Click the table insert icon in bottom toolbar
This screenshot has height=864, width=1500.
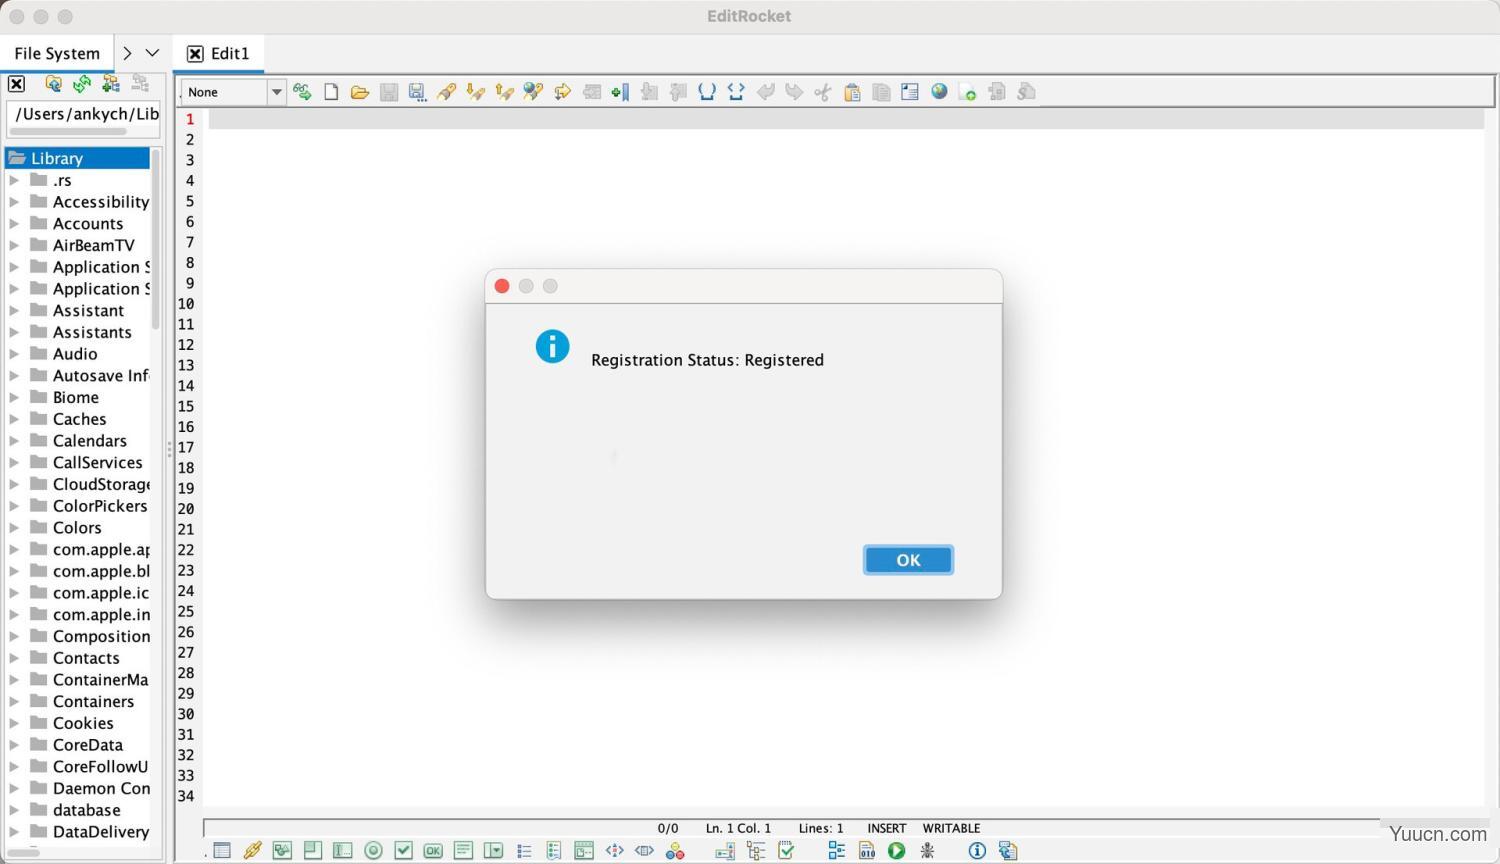(222, 851)
